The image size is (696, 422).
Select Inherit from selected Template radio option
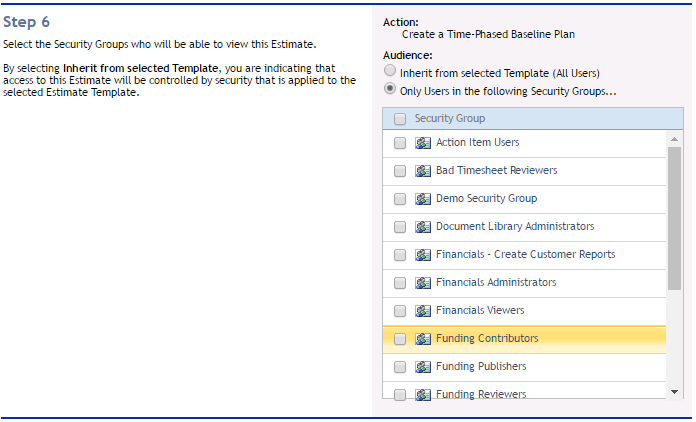390,71
